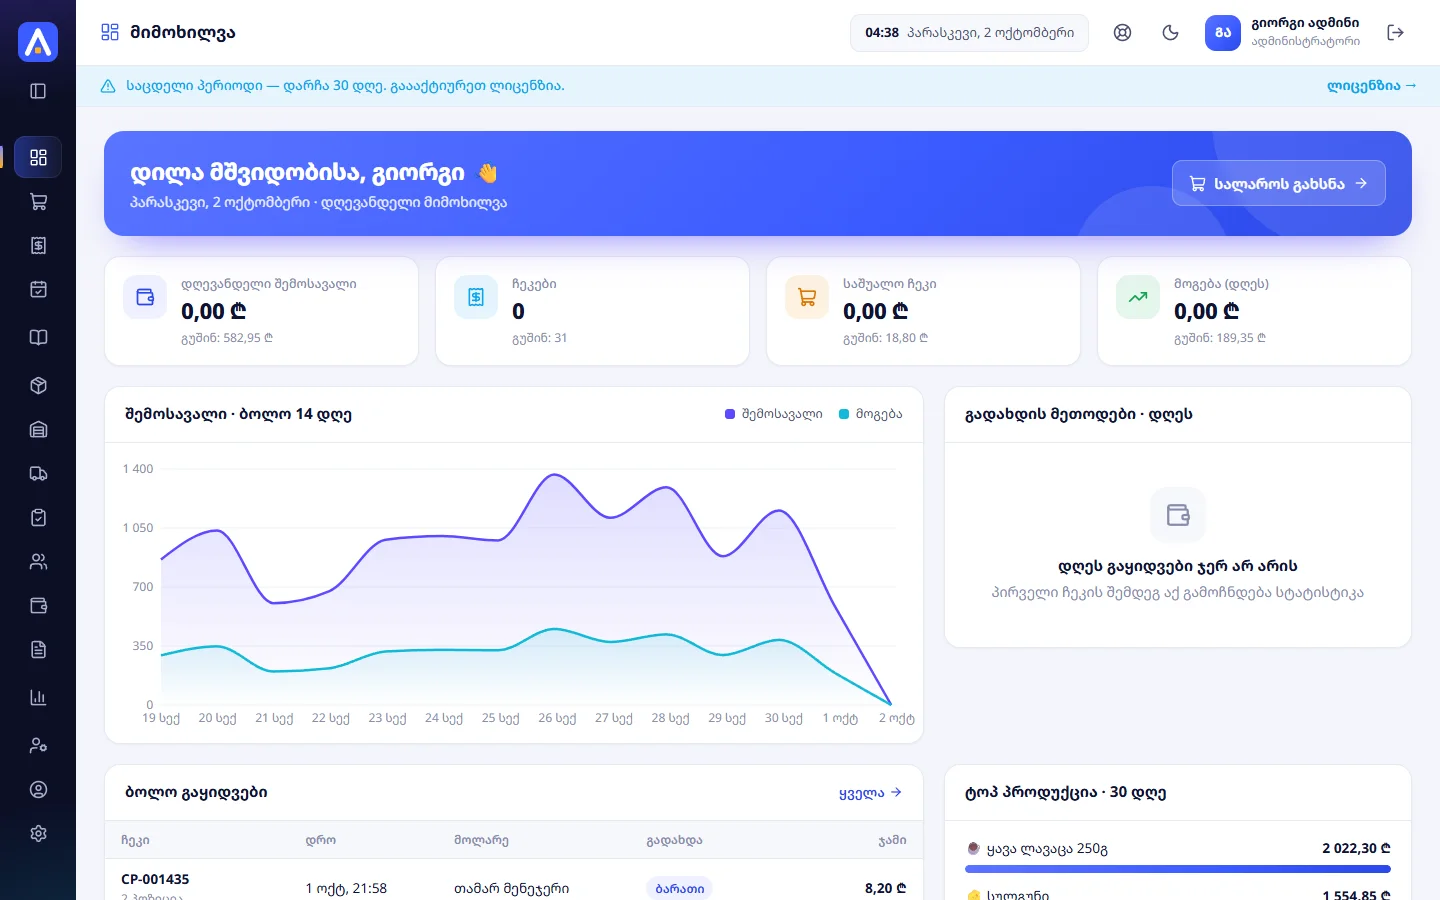Click the ლიცენზია link in the trial banner
This screenshot has height=900, width=1440.
[1371, 86]
